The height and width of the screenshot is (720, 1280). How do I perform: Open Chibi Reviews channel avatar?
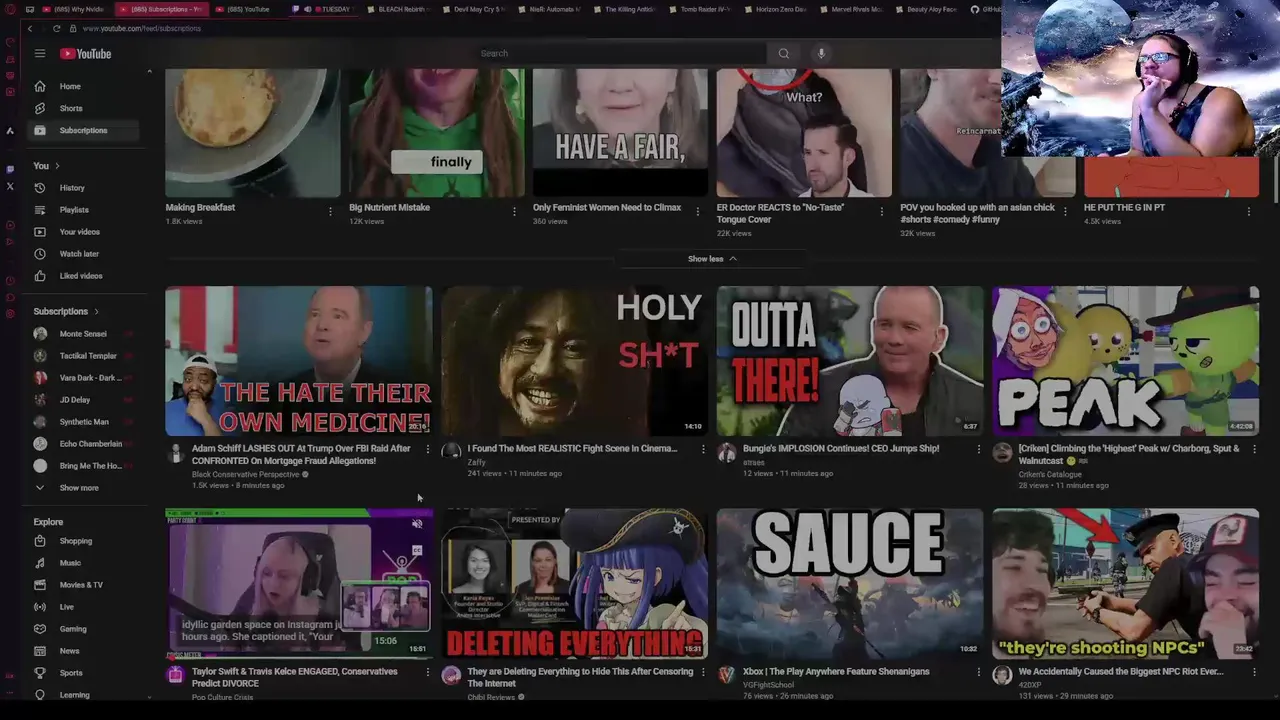(x=451, y=675)
